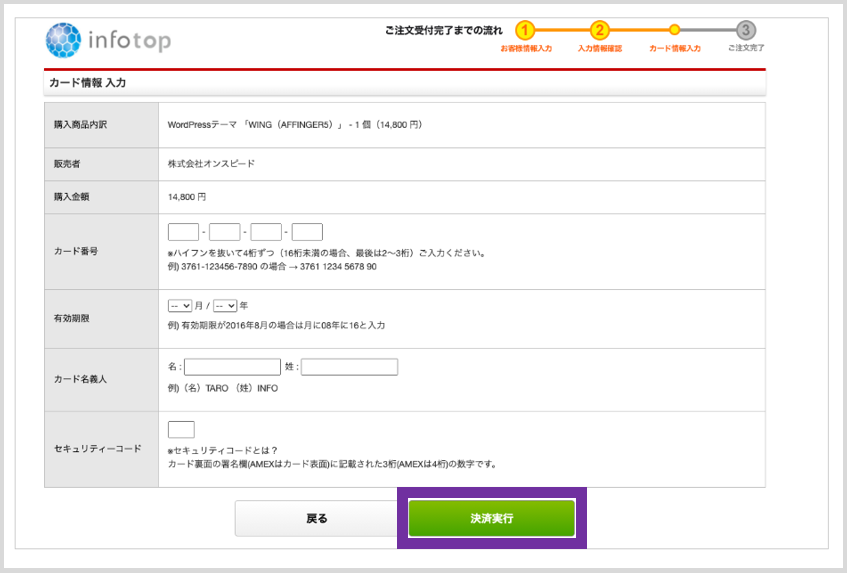This screenshot has width=847, height=573.
Task: Click the TARO INFO name example text
Action: tap(223, 388)
